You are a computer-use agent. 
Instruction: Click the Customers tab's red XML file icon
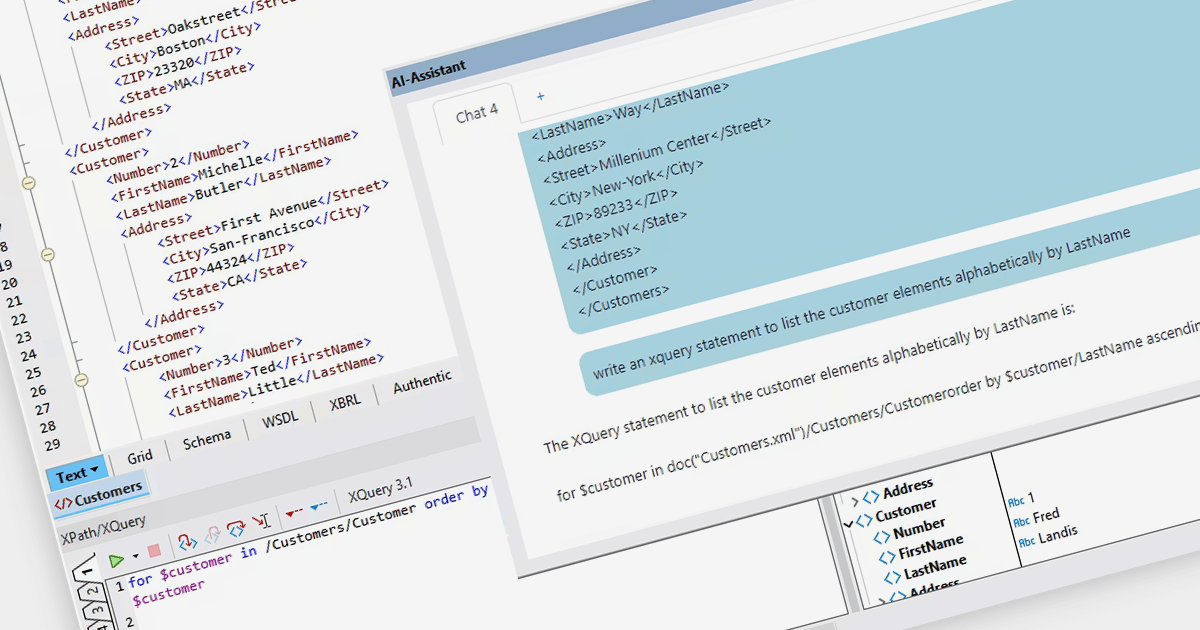(x=63, y=503)
